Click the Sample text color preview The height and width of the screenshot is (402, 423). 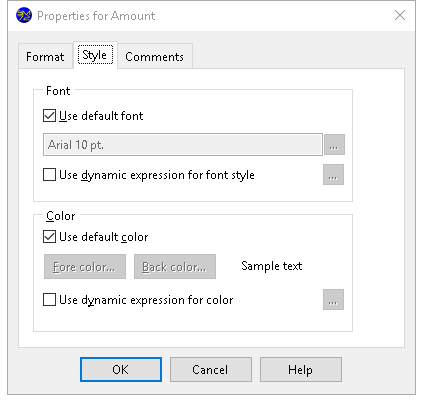click(x=272, y=266)
